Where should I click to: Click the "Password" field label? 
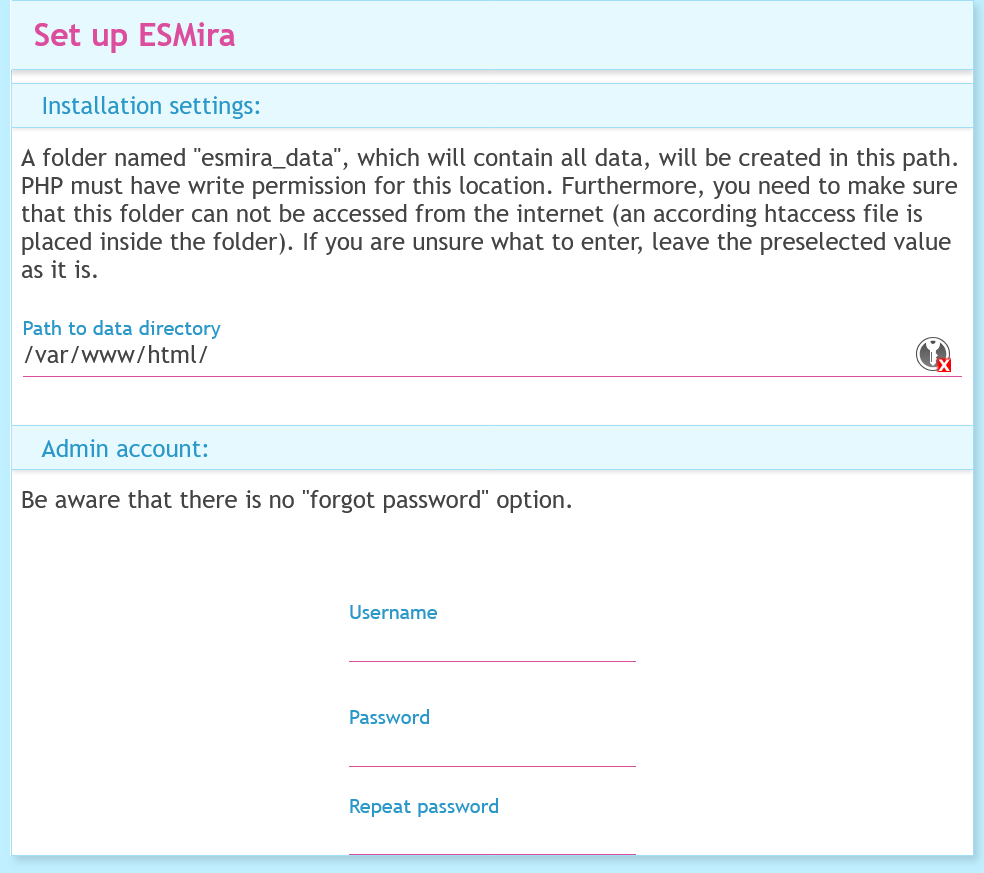389,717
